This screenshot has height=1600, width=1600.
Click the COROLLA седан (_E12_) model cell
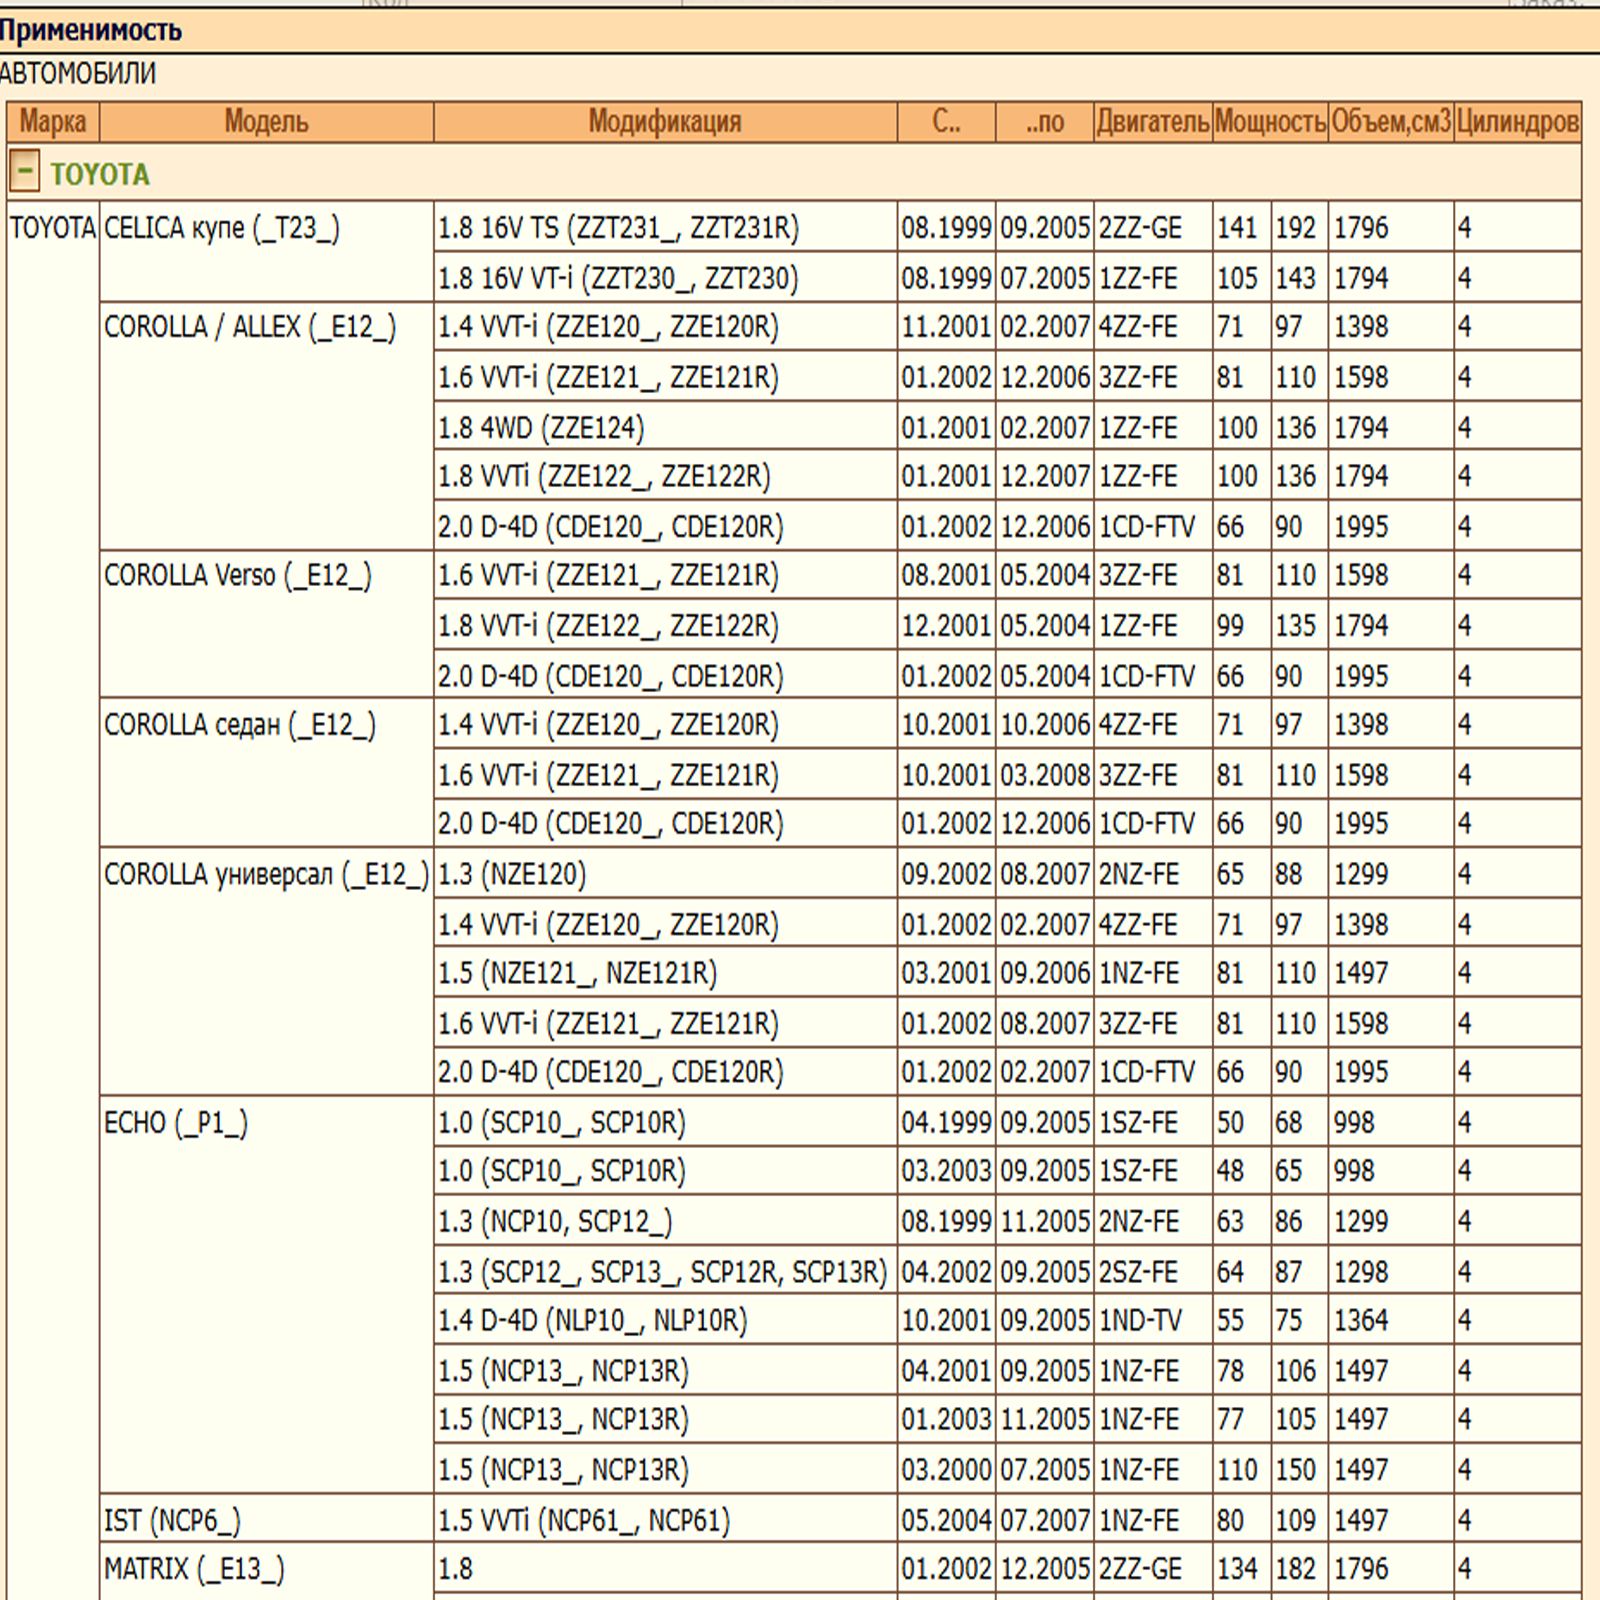tap(240, 725)
